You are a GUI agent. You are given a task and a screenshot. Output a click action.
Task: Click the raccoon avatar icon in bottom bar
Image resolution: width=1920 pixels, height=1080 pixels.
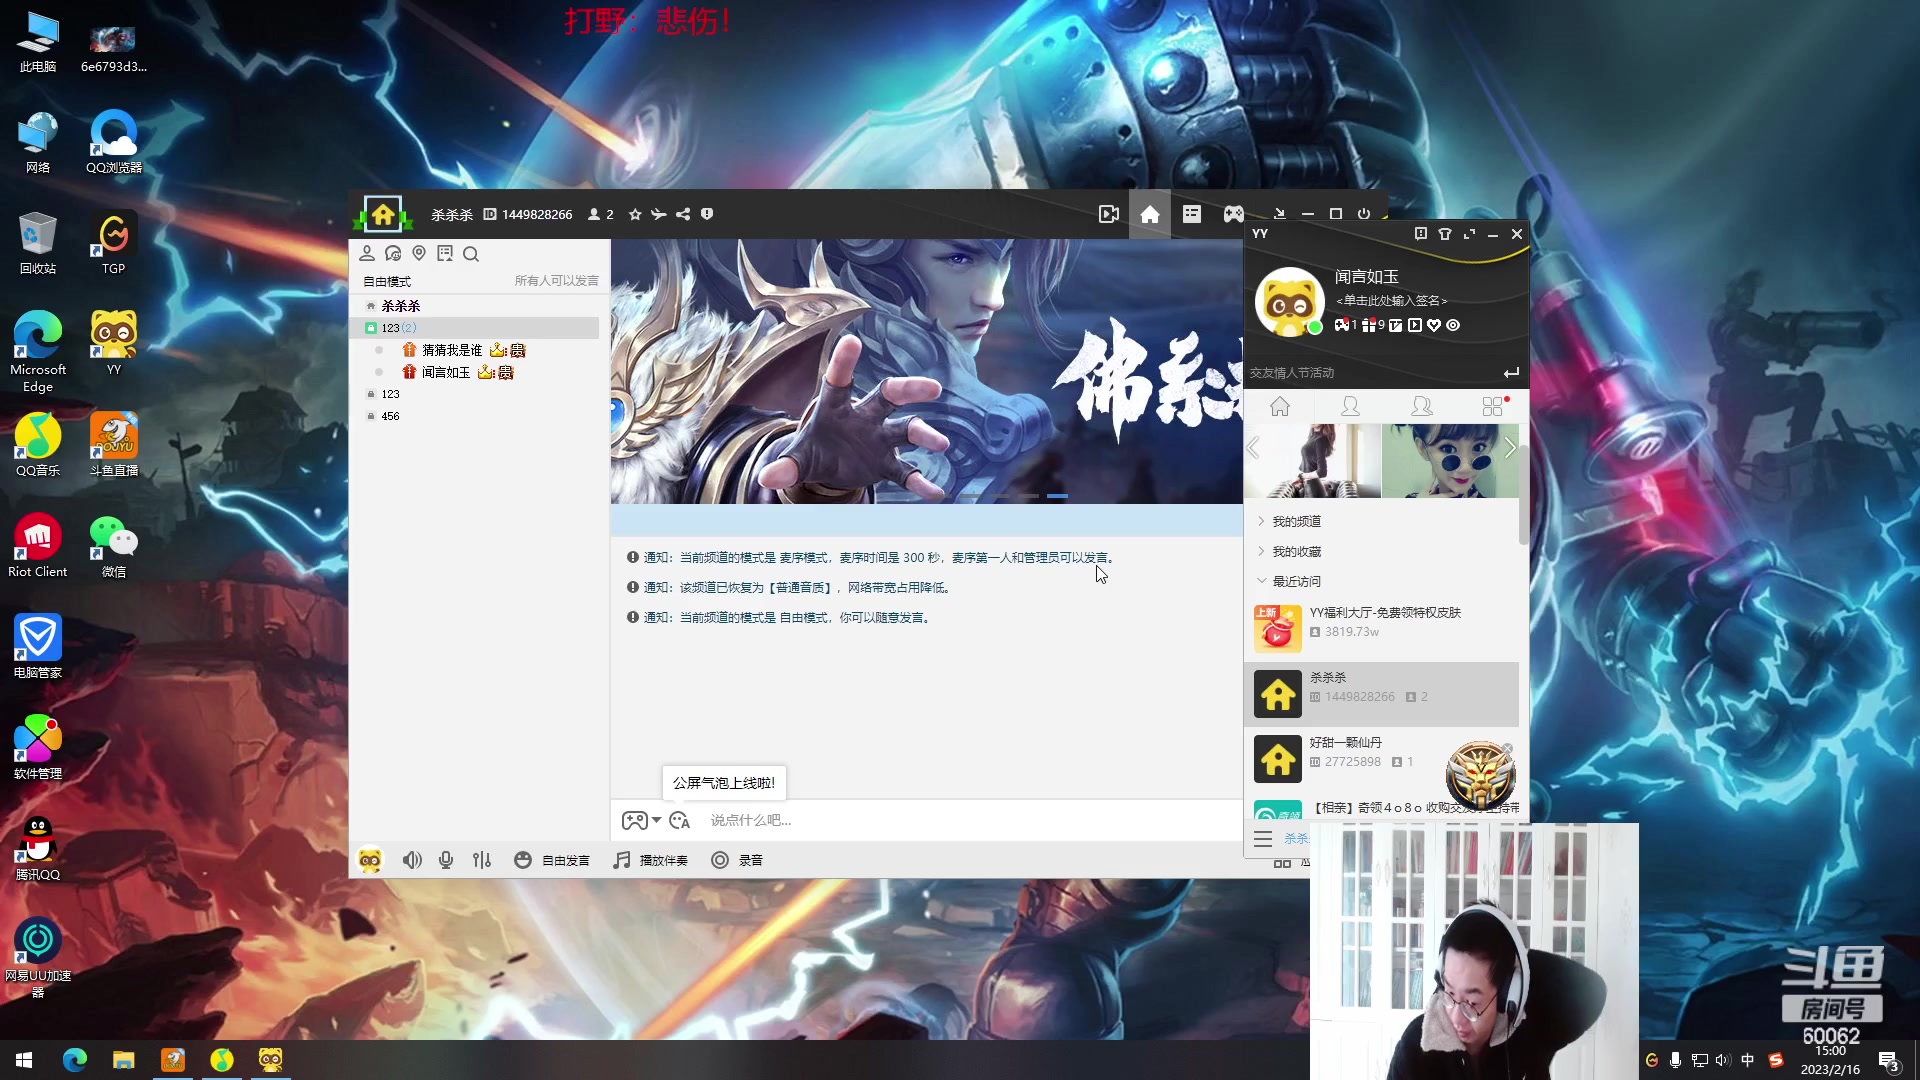(x=370, y=860)
